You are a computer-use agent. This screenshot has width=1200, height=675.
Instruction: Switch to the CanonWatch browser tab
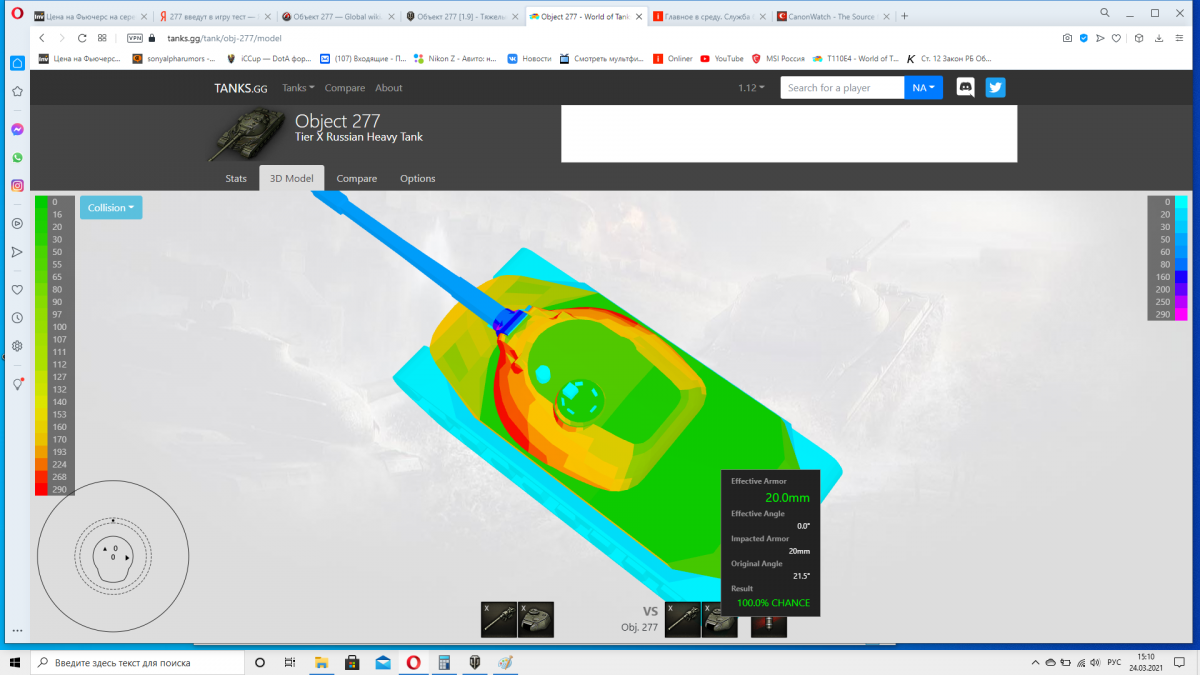(832, 16)
